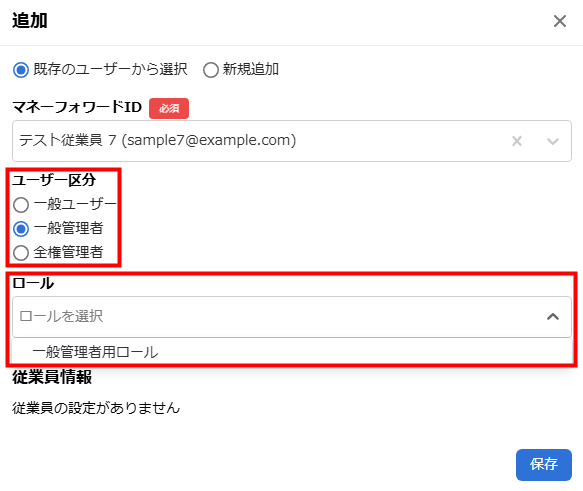Click the 従業員情報 heading

[52, 377]
